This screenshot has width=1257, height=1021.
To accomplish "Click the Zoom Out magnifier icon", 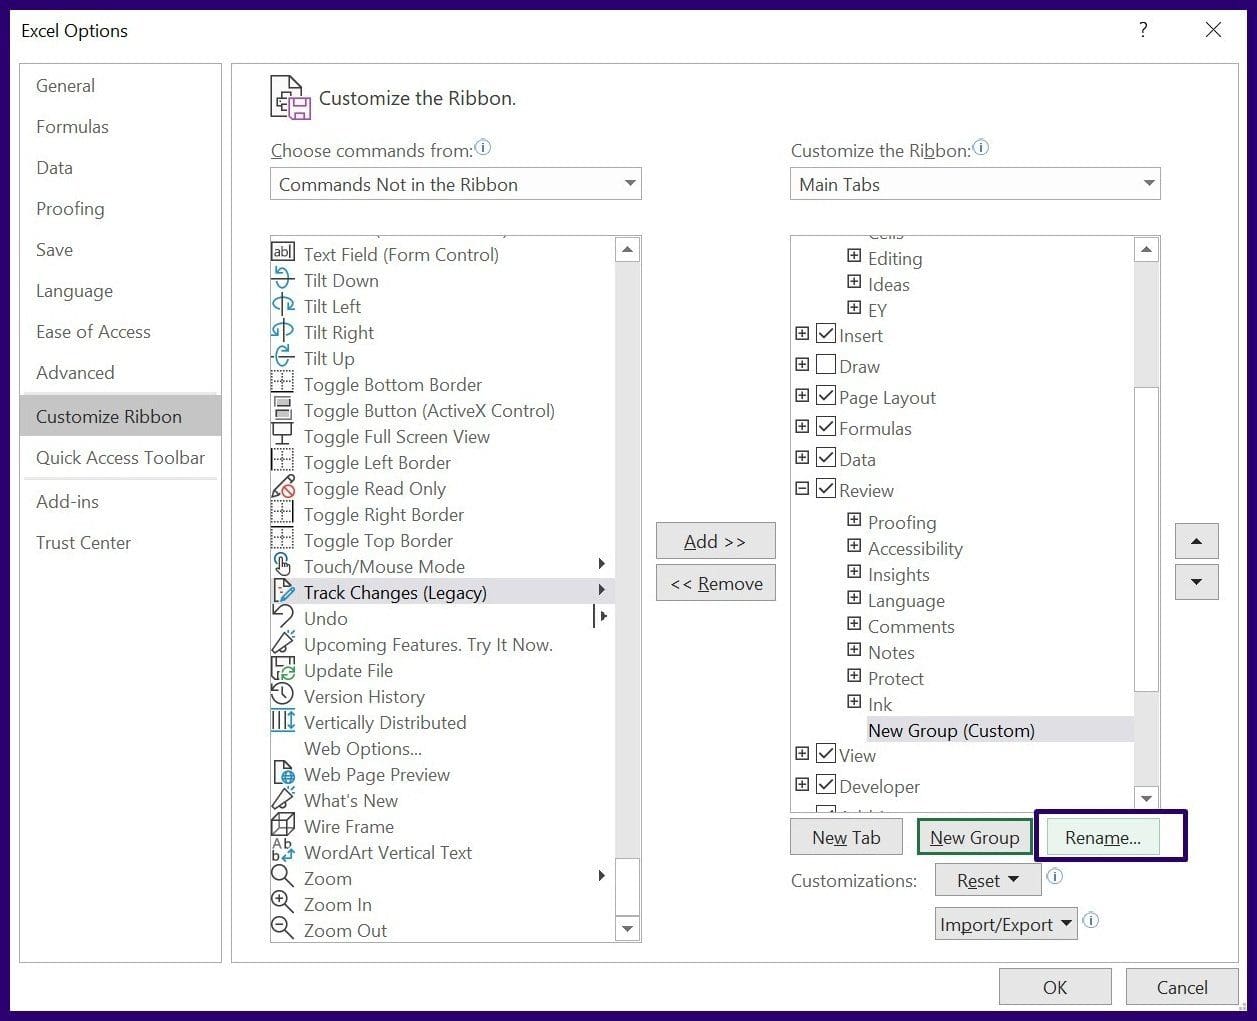I will [x=283, y=929].
